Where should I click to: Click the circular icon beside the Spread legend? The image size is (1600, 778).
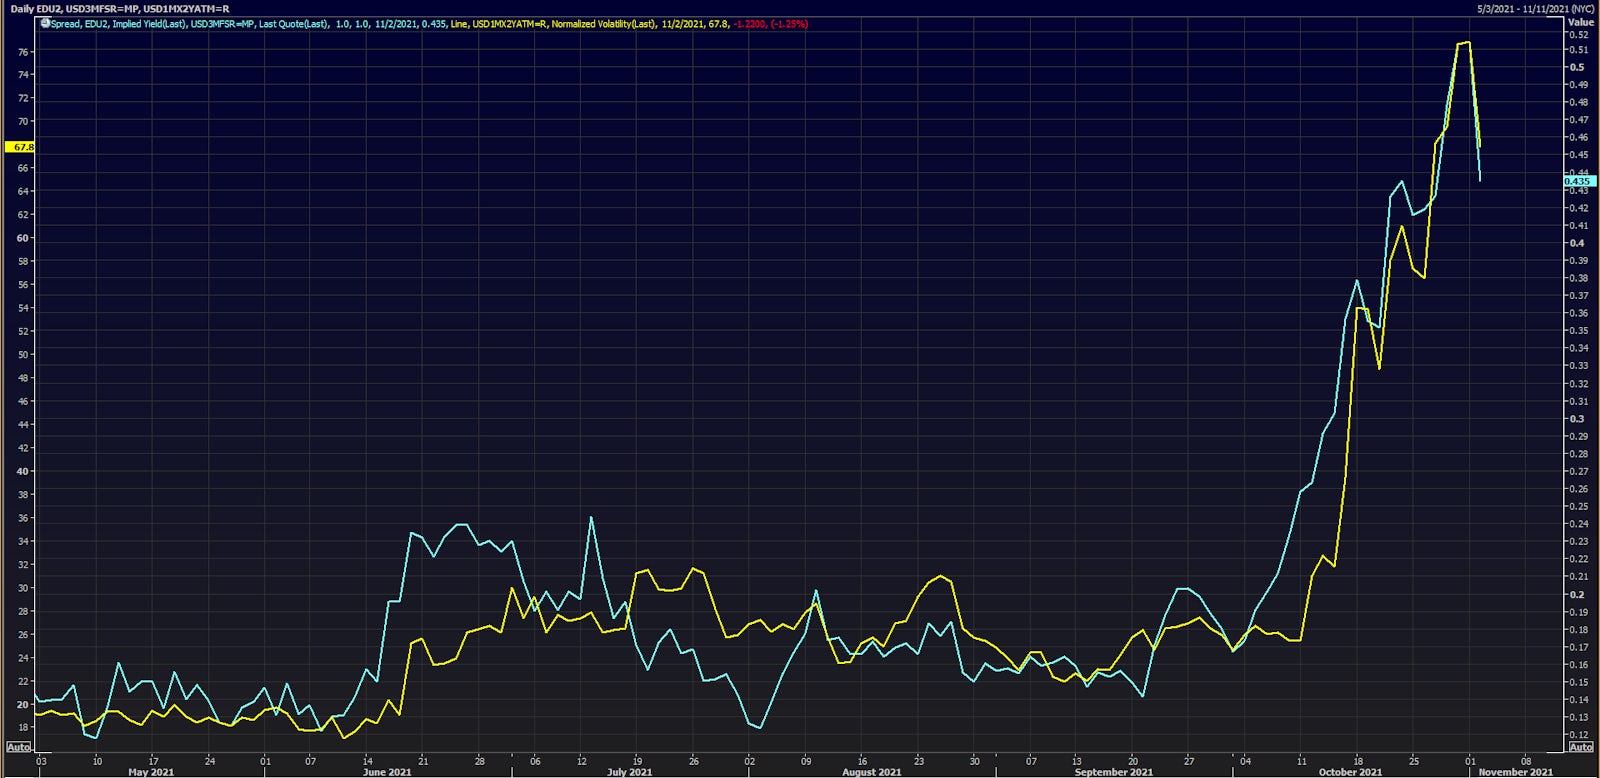[x=45, y=23]
